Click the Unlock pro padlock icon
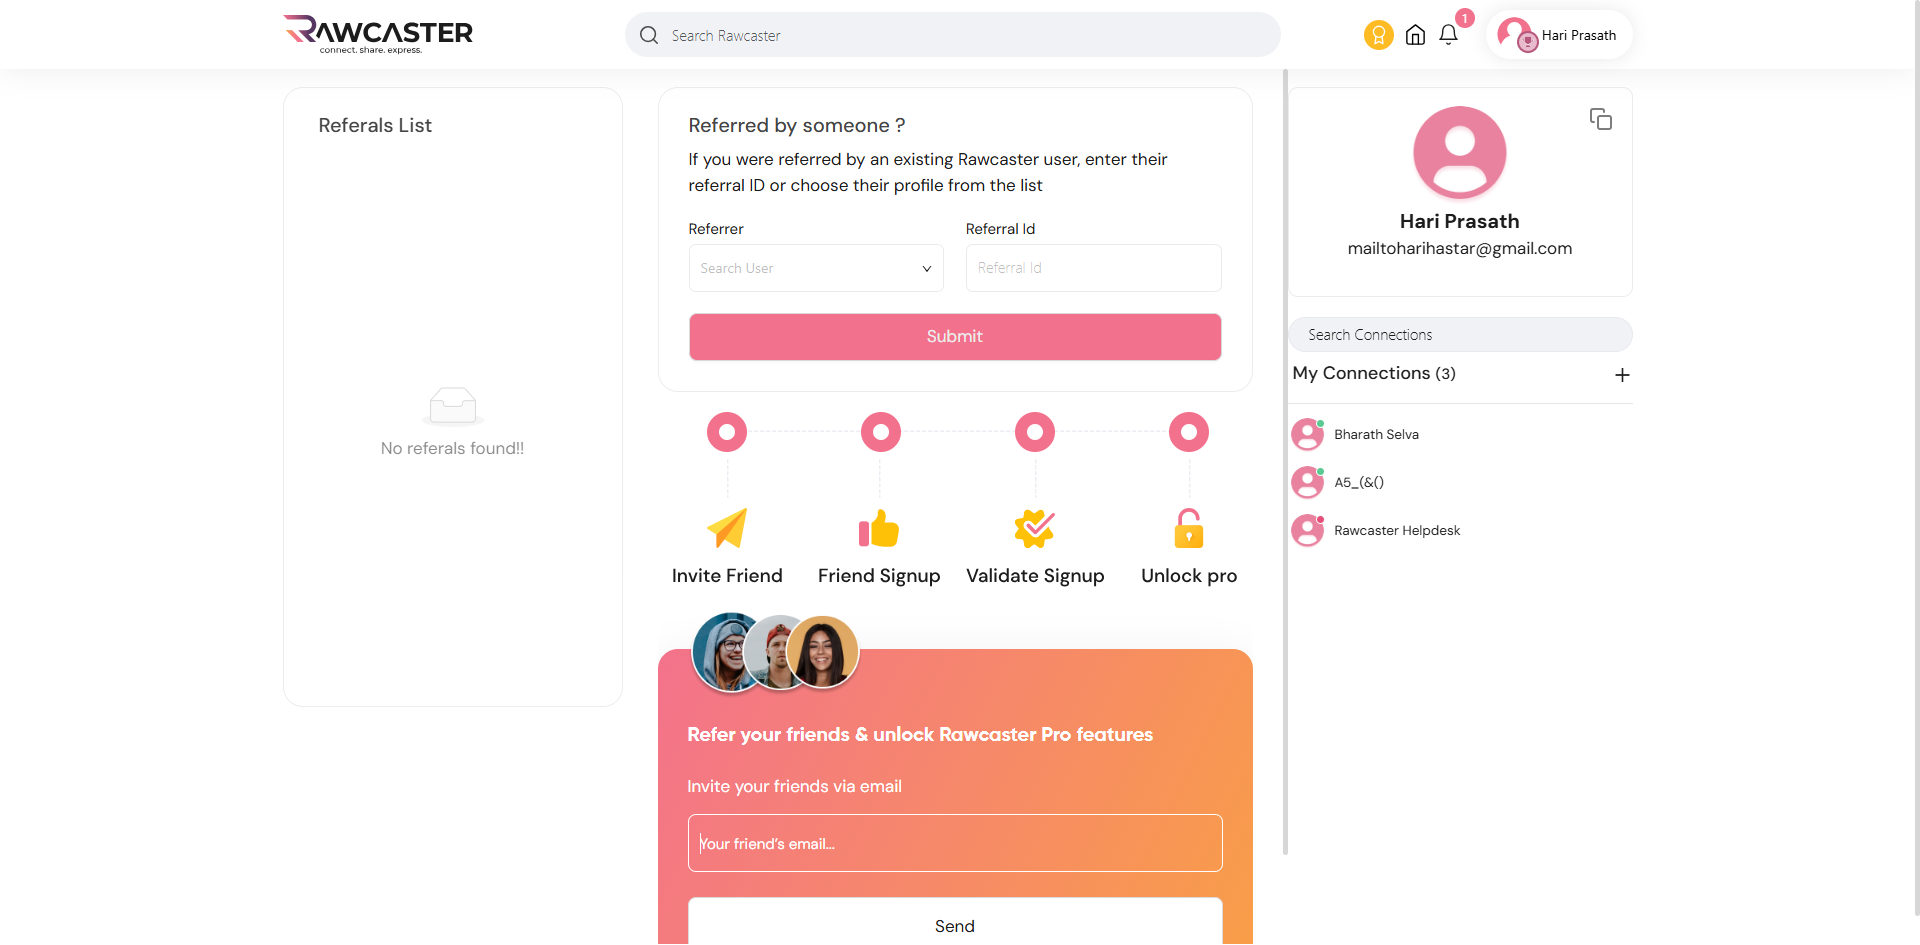Screen dimensions: 1920x945 tap(1188, 528)
